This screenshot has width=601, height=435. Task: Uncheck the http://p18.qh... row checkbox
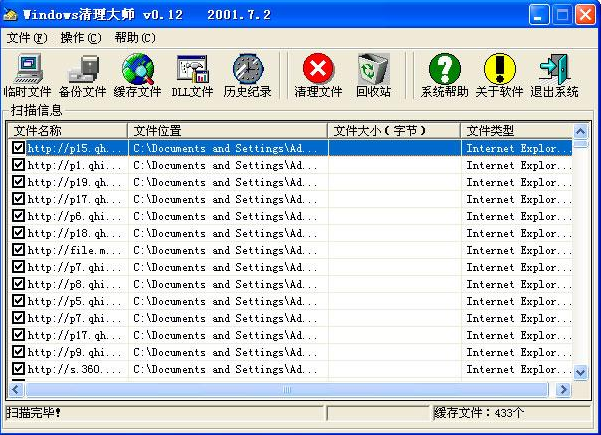[x=18, y=233]
